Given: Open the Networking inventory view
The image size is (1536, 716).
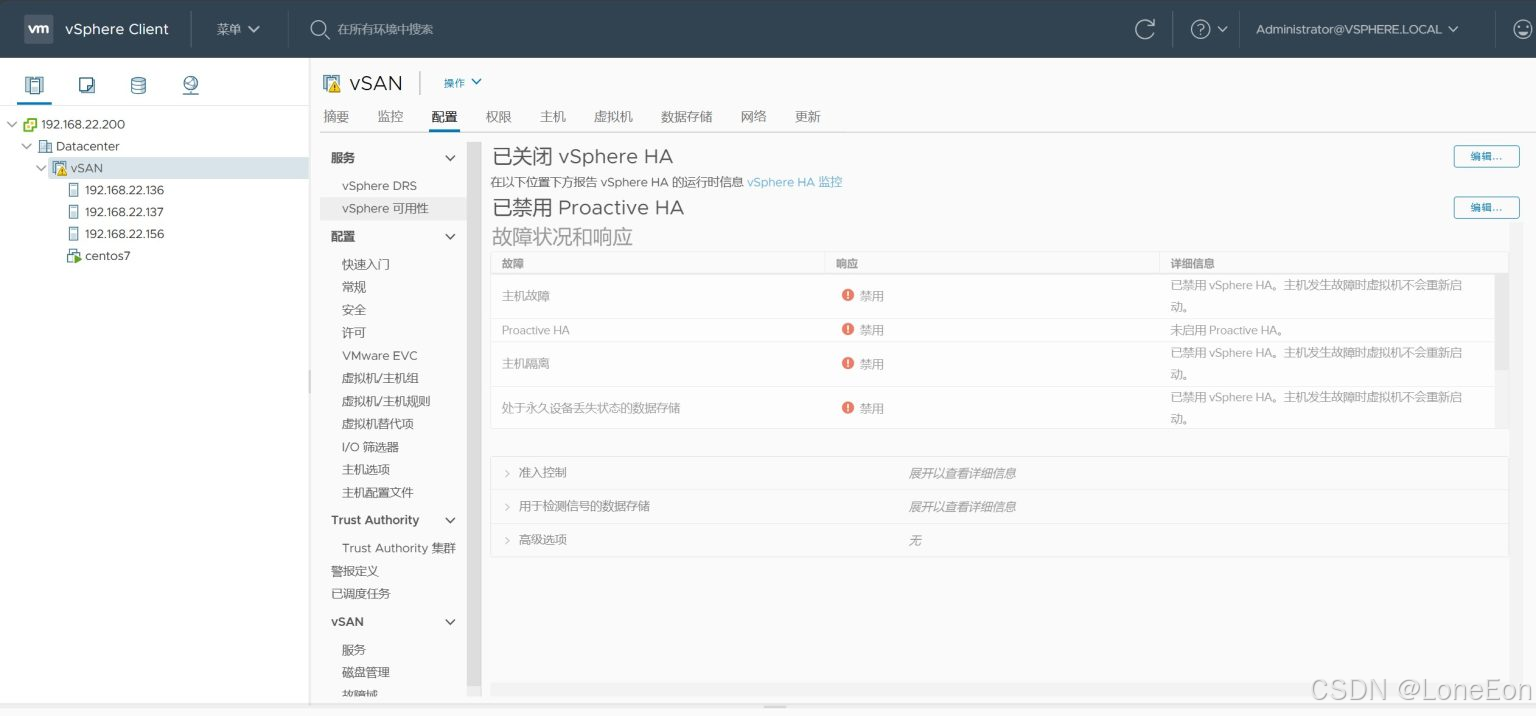Looking at the screenshot, I should pos(191,85).
